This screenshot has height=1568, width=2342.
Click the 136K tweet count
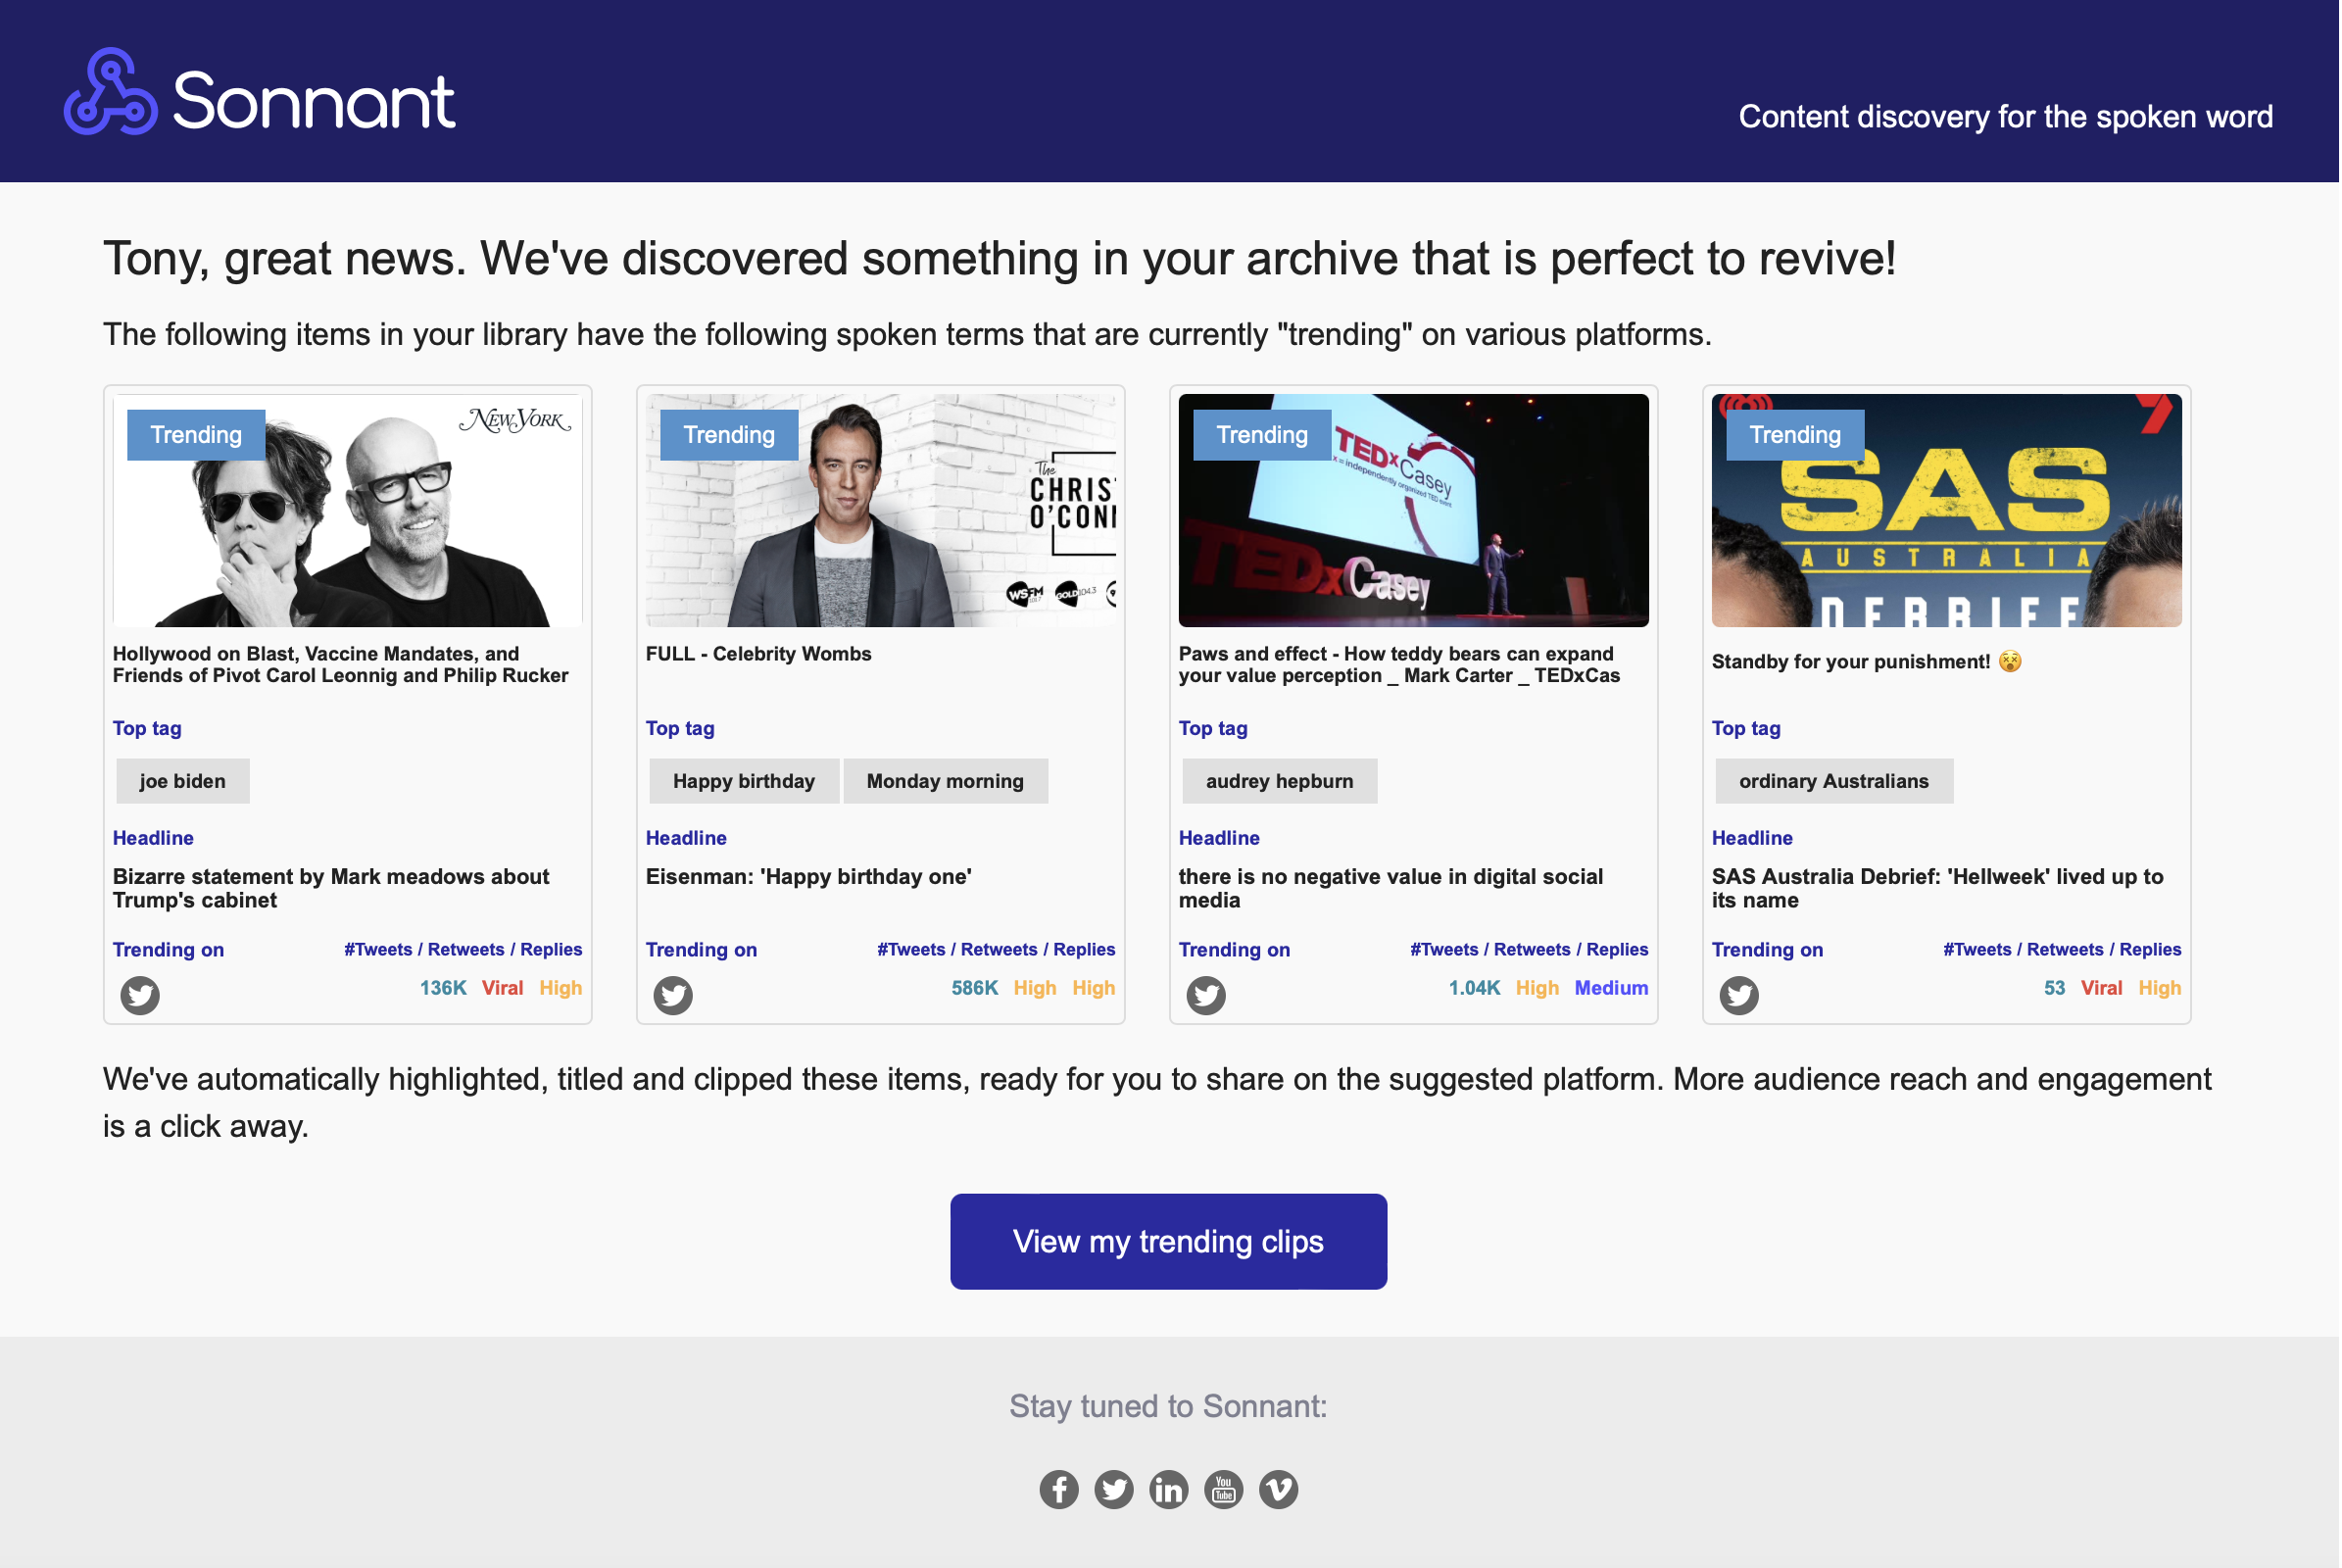click(444, 989)
